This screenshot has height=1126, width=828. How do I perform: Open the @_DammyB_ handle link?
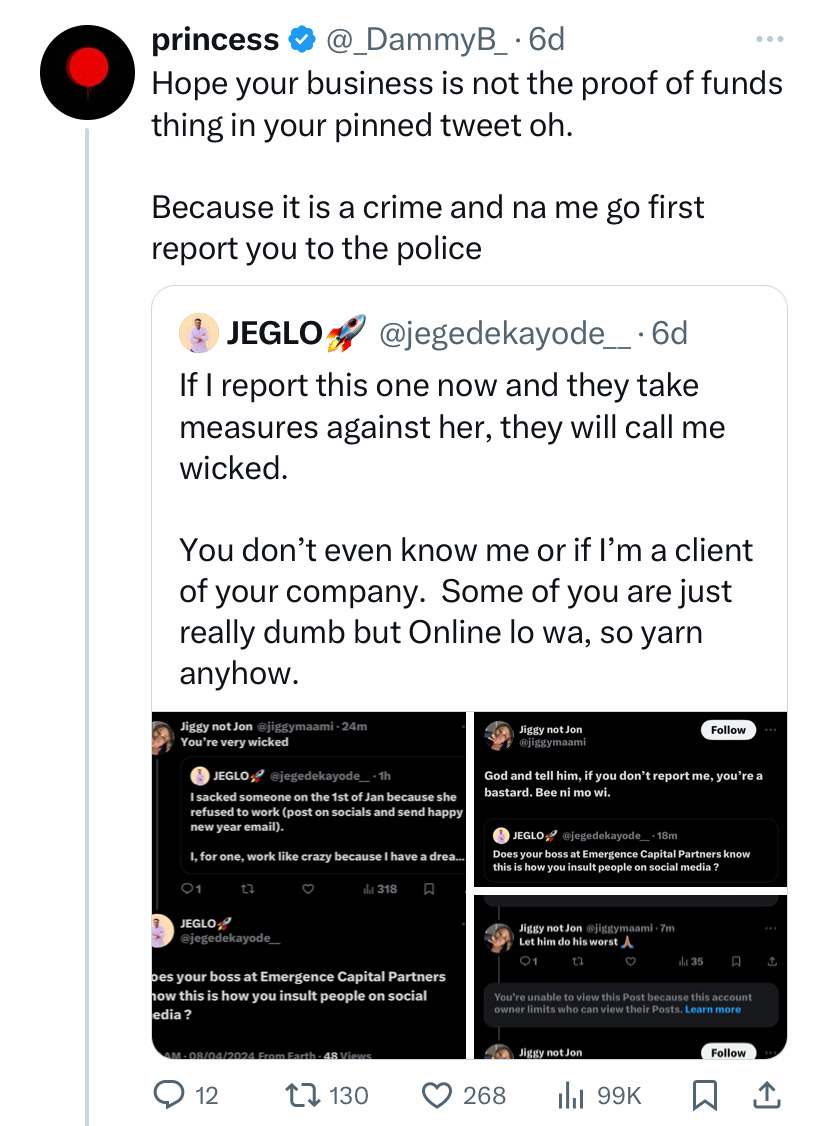[x=416, y=39]
